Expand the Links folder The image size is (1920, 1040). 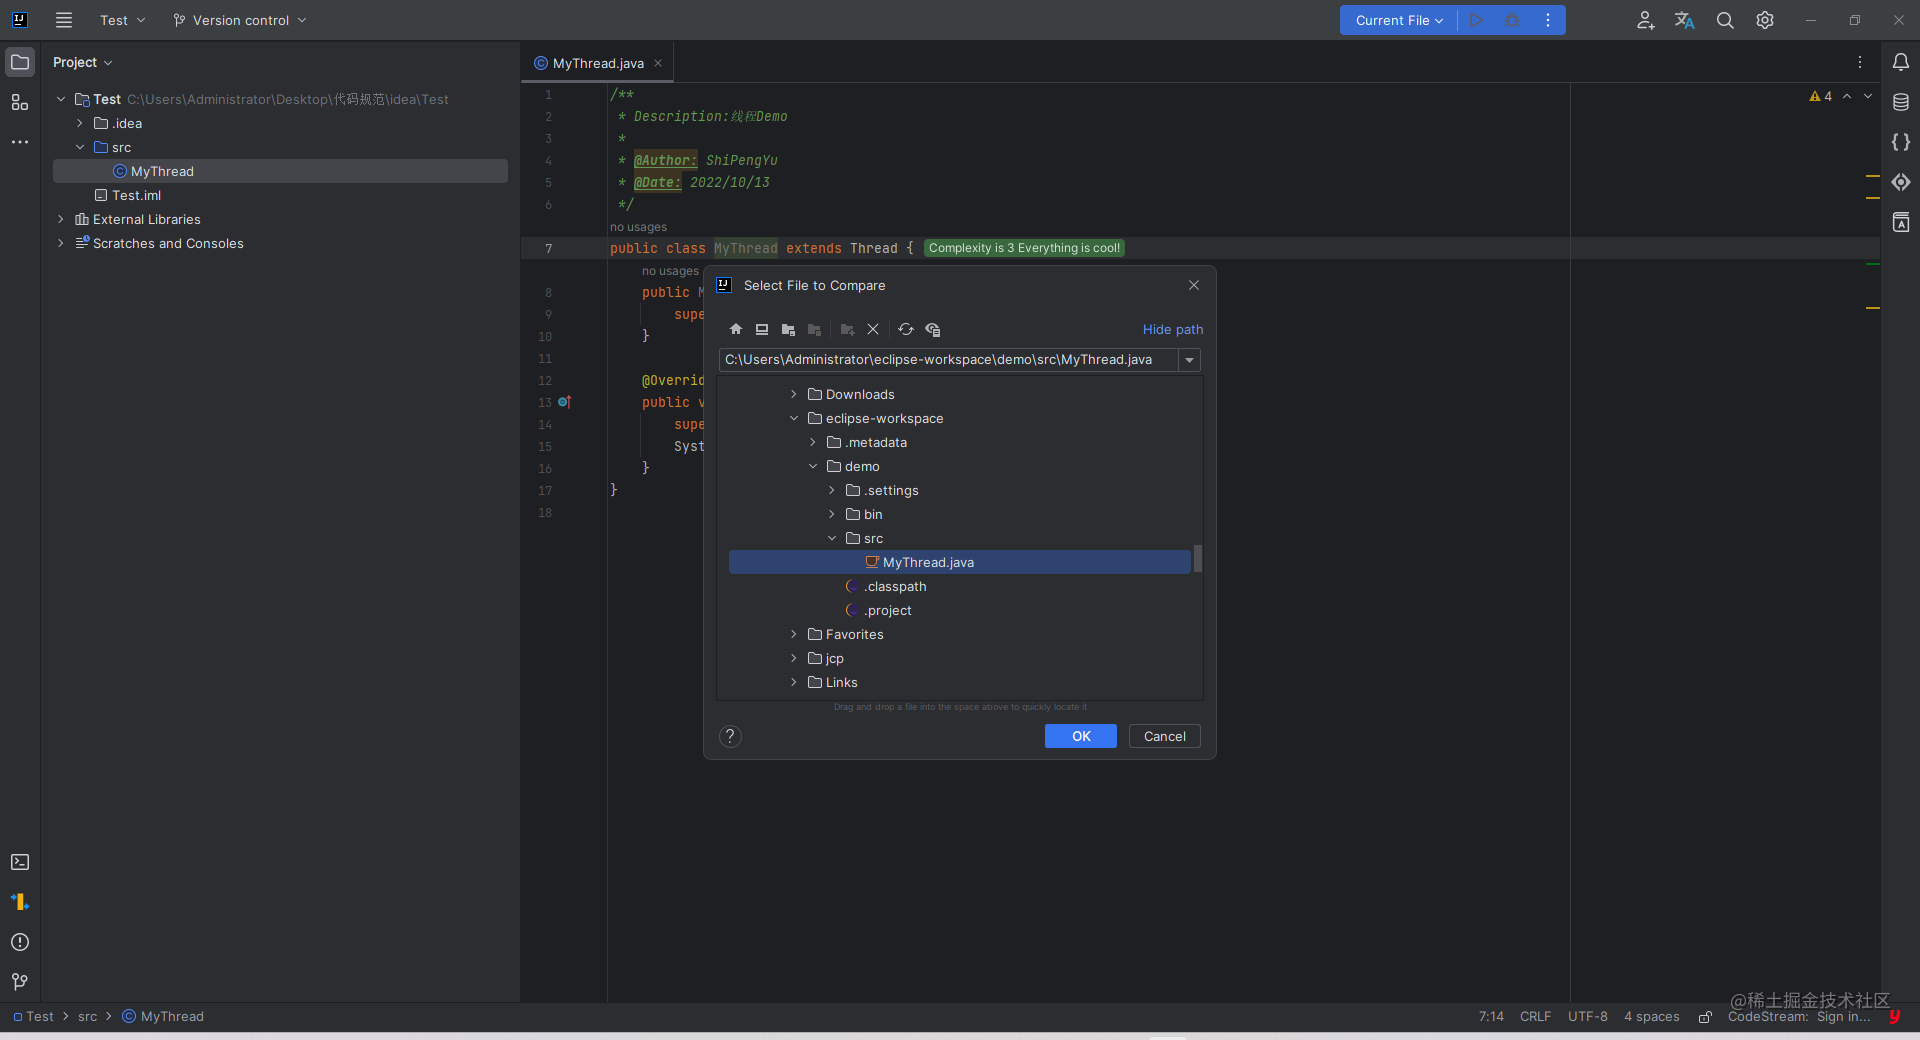[794, 682]
